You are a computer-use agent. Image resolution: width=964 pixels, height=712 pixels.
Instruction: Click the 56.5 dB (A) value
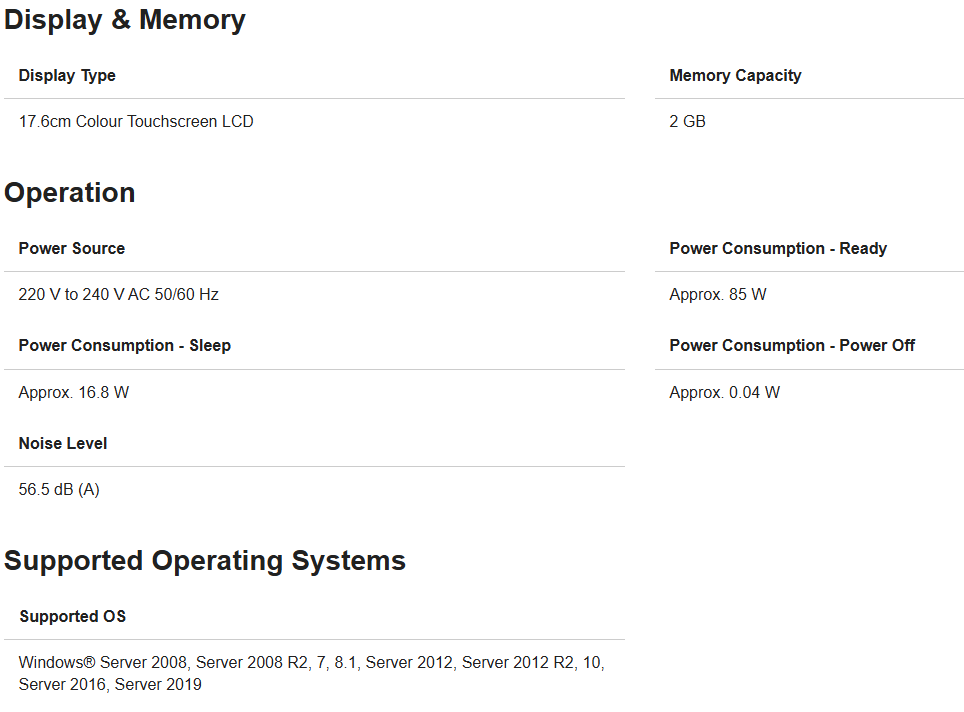tap(59, 490)
